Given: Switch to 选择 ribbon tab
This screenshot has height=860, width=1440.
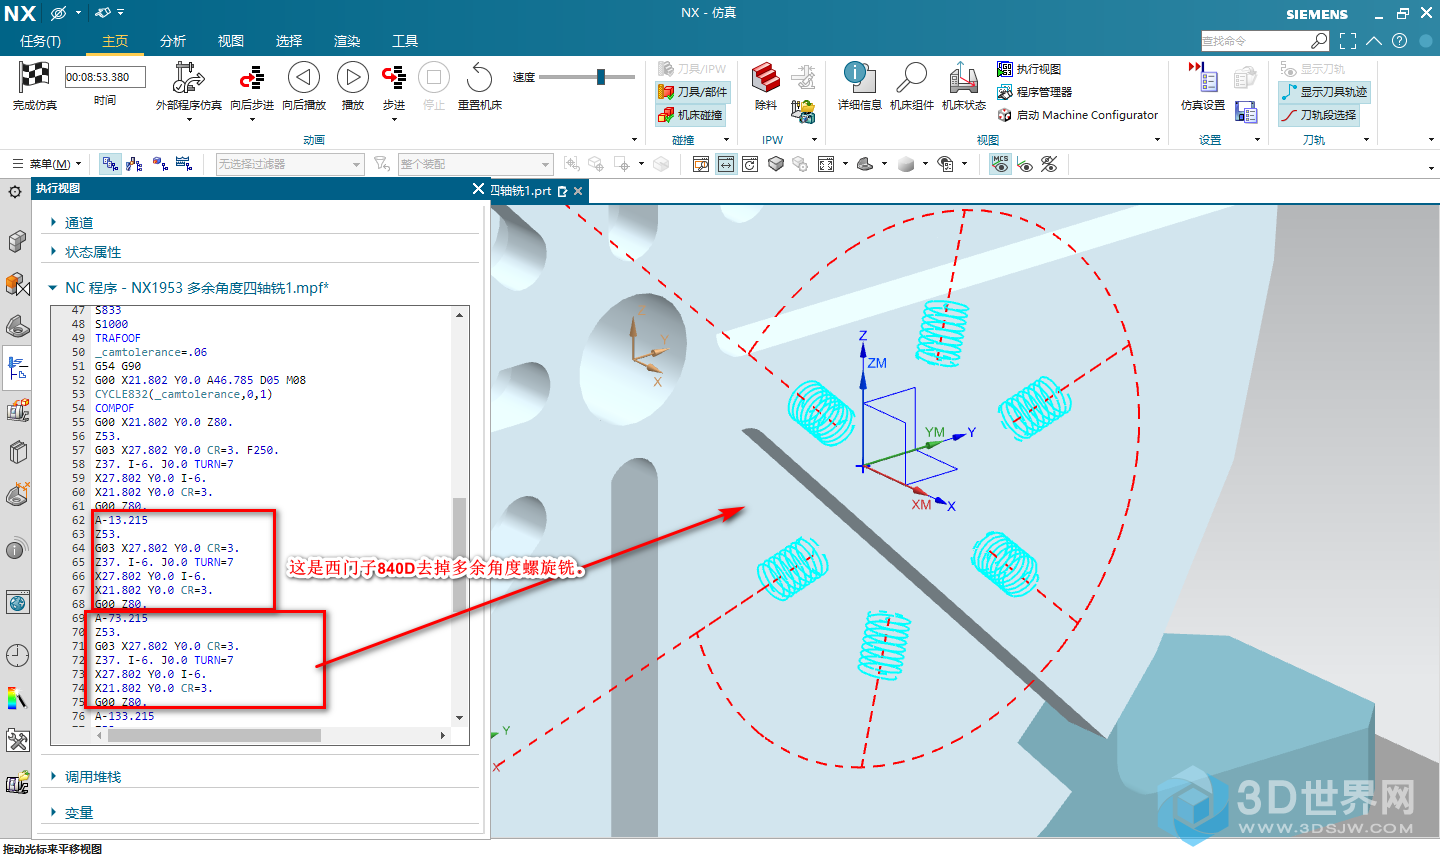Looking at the screenshot, I should coord(289,41).
